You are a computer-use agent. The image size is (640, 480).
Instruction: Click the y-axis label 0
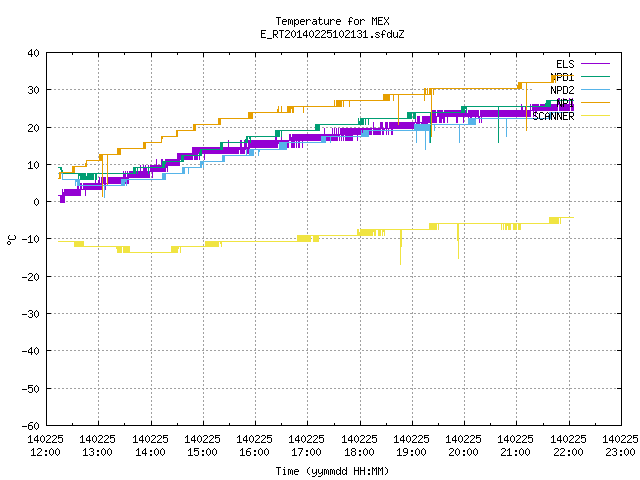coord(37,202)
